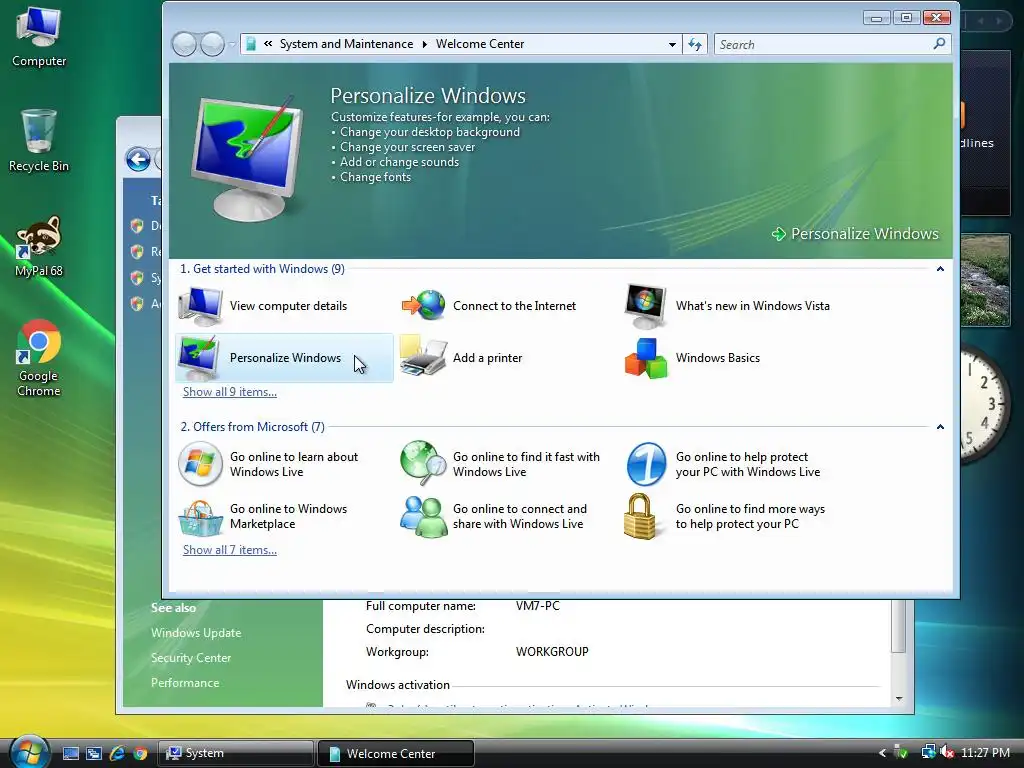Click the Windows Live logo icon
Viewport: 1024px width, 768px height.
200,464
